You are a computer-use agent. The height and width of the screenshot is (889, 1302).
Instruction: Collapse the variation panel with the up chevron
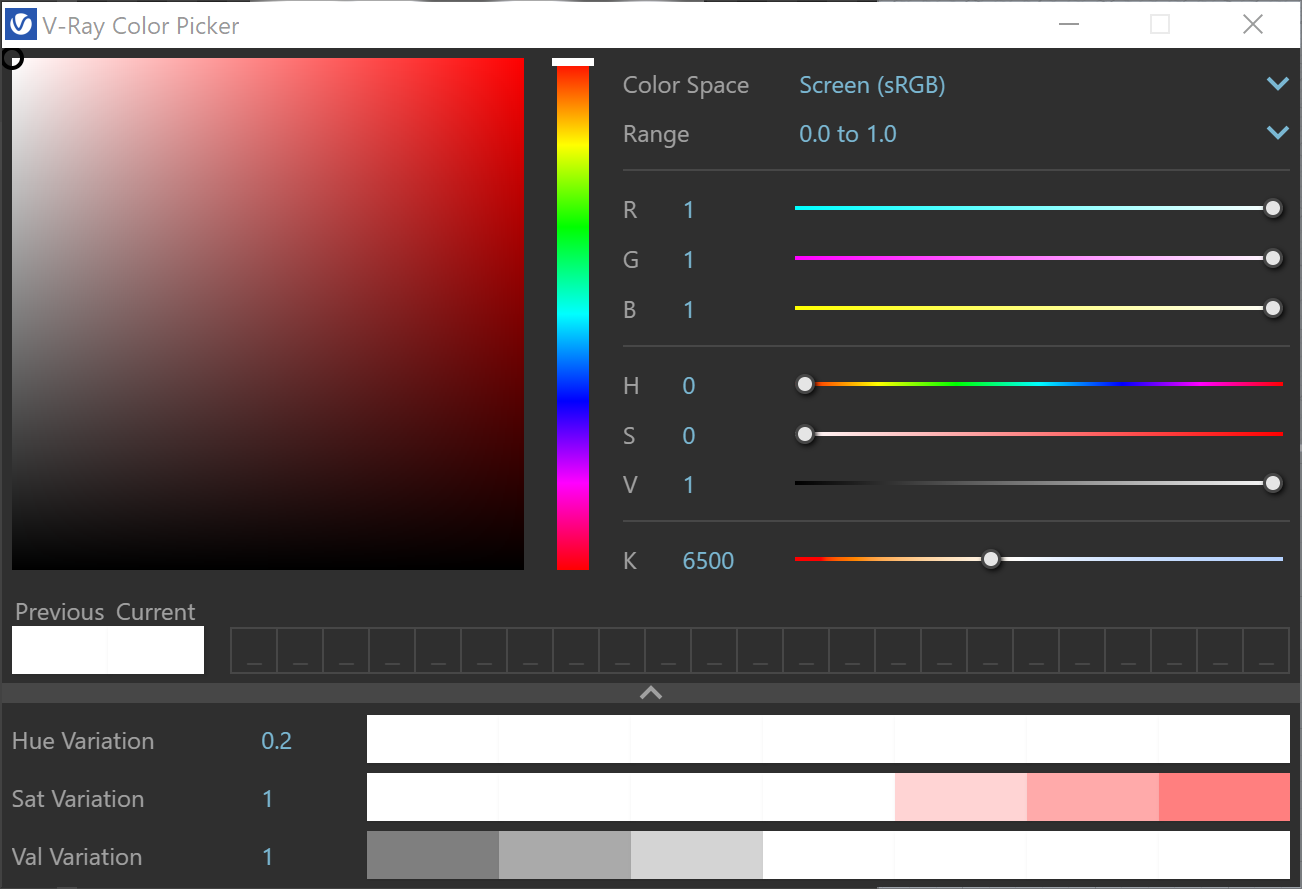(x=651, y=692)
